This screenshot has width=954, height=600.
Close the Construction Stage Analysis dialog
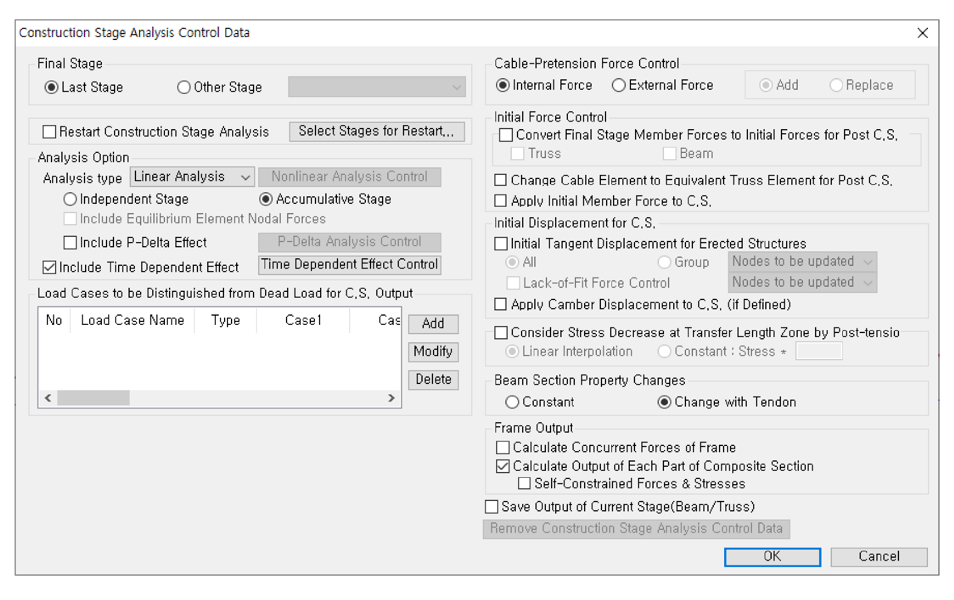[x=922, y=33]
